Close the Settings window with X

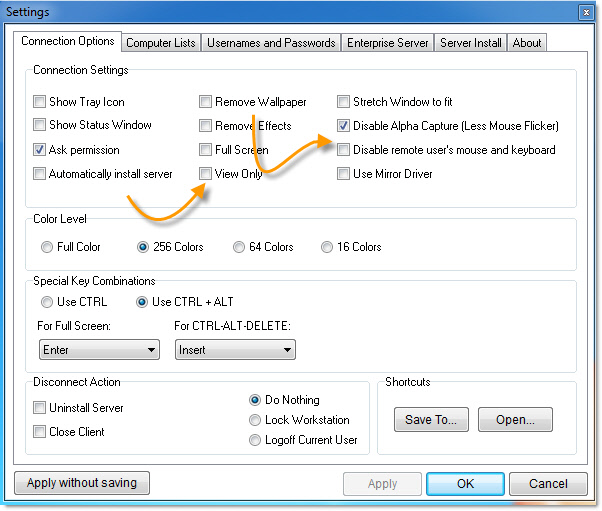pyautogui.click(x=586, y=13)
